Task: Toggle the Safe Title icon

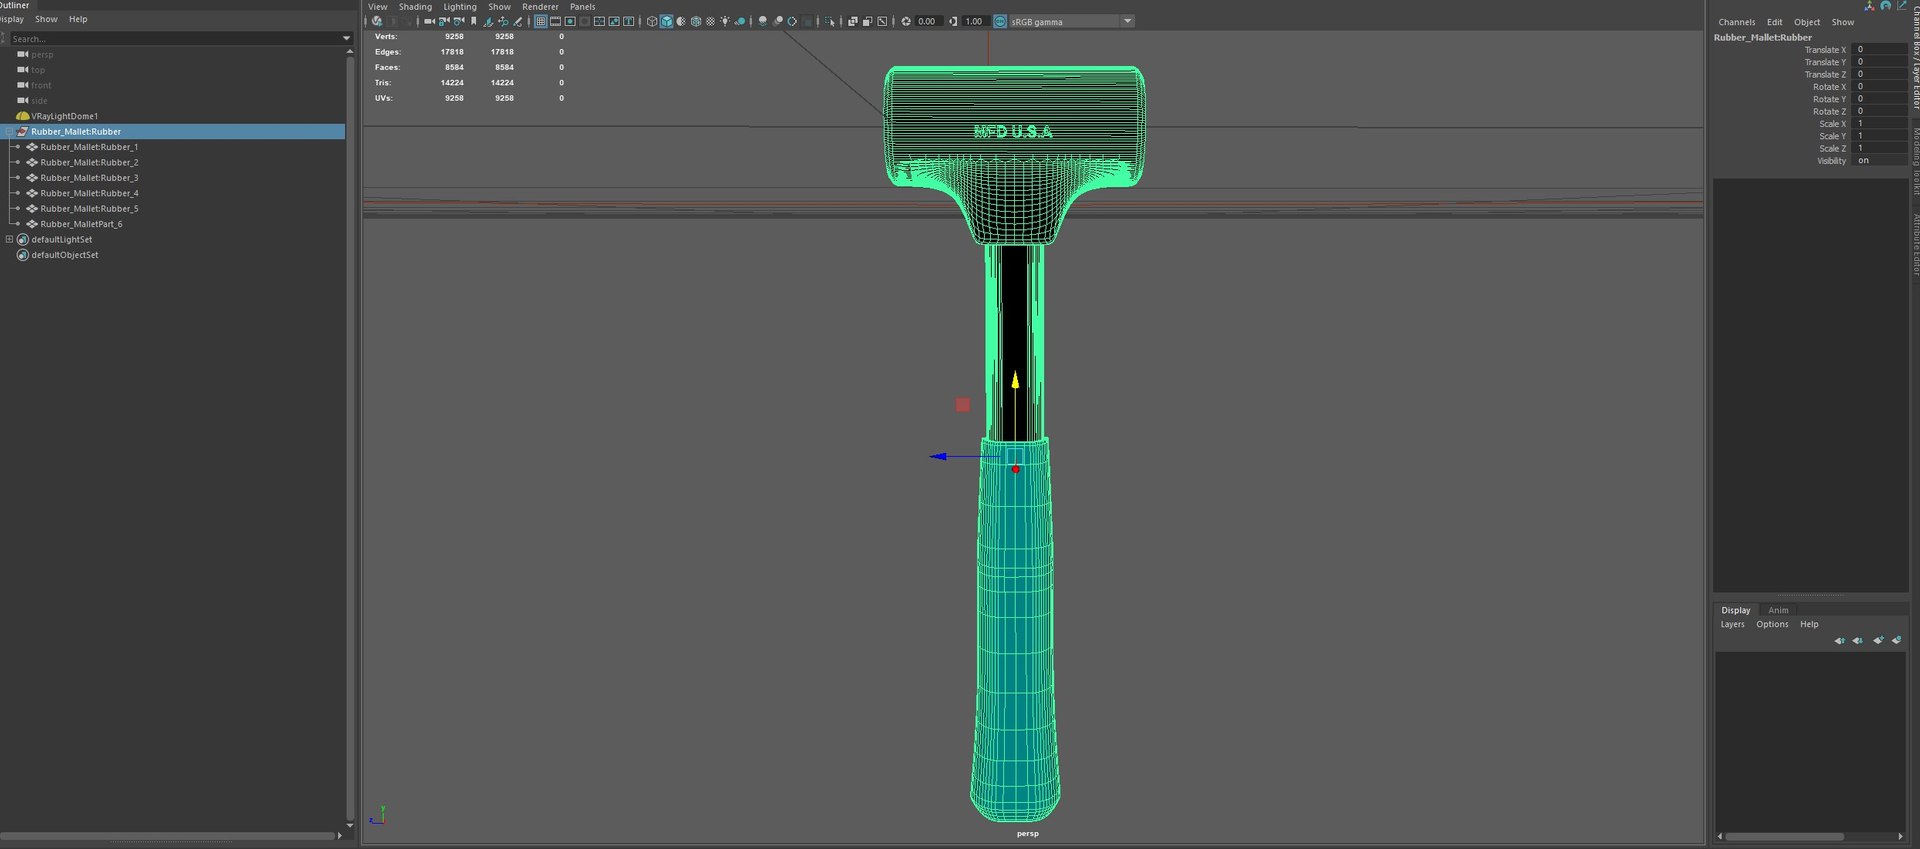Action: point(628,21)
